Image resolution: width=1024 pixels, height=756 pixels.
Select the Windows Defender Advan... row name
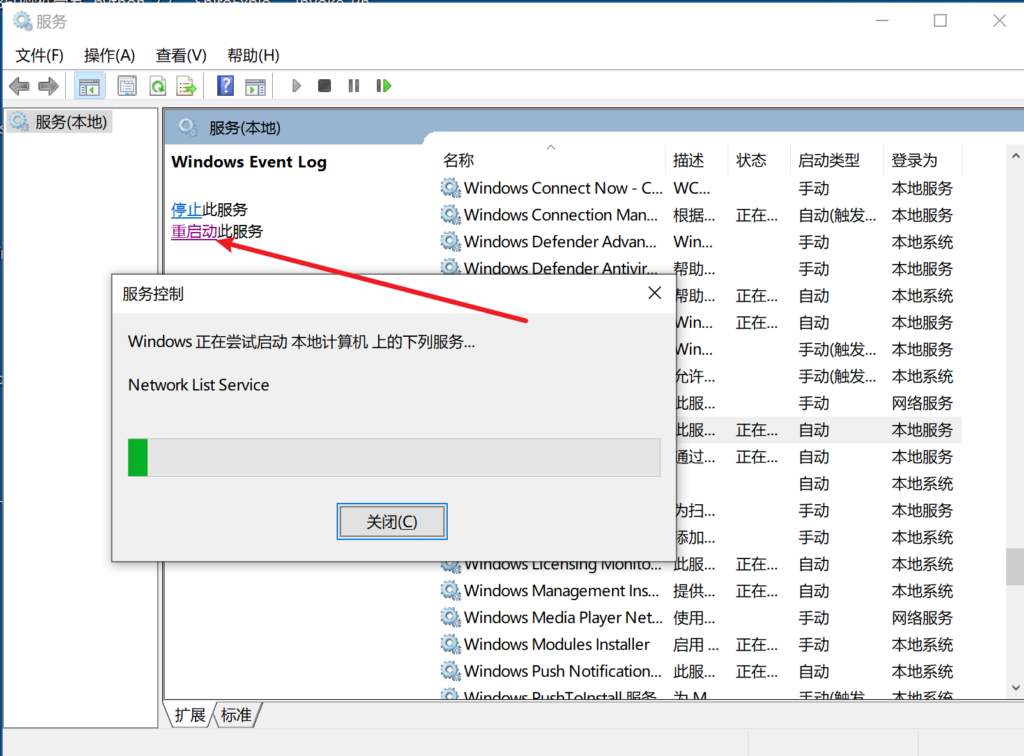(x=560, y=242)
